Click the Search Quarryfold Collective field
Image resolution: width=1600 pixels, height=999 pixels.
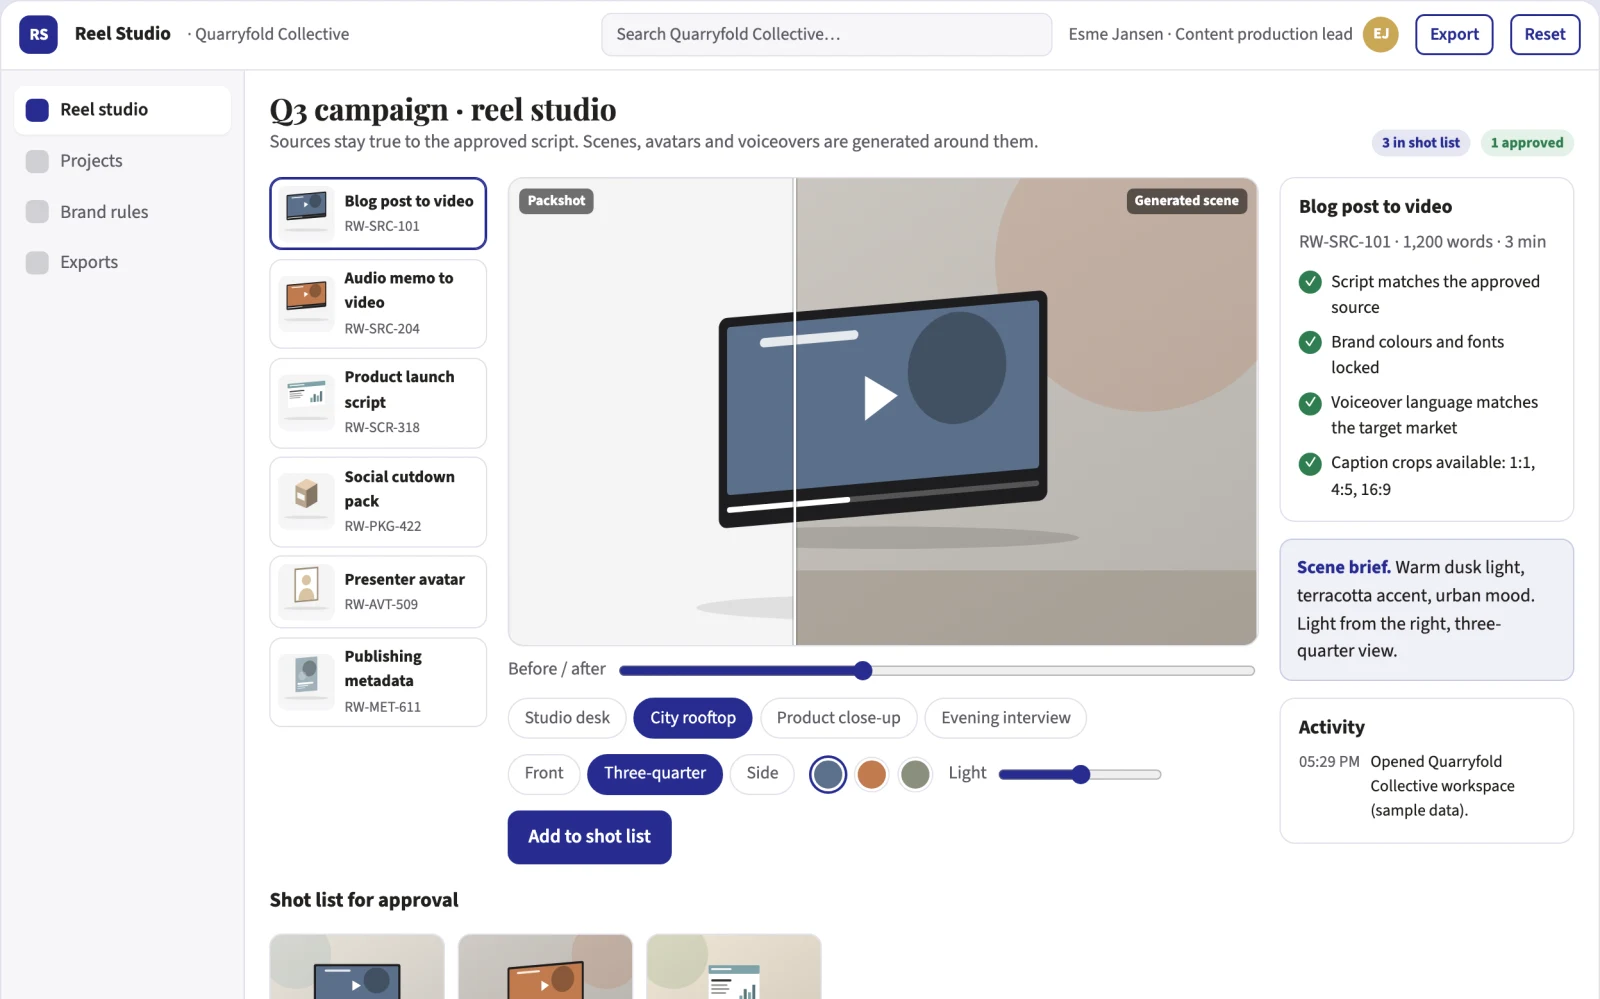pyautogui.click(x=826, y=34)
